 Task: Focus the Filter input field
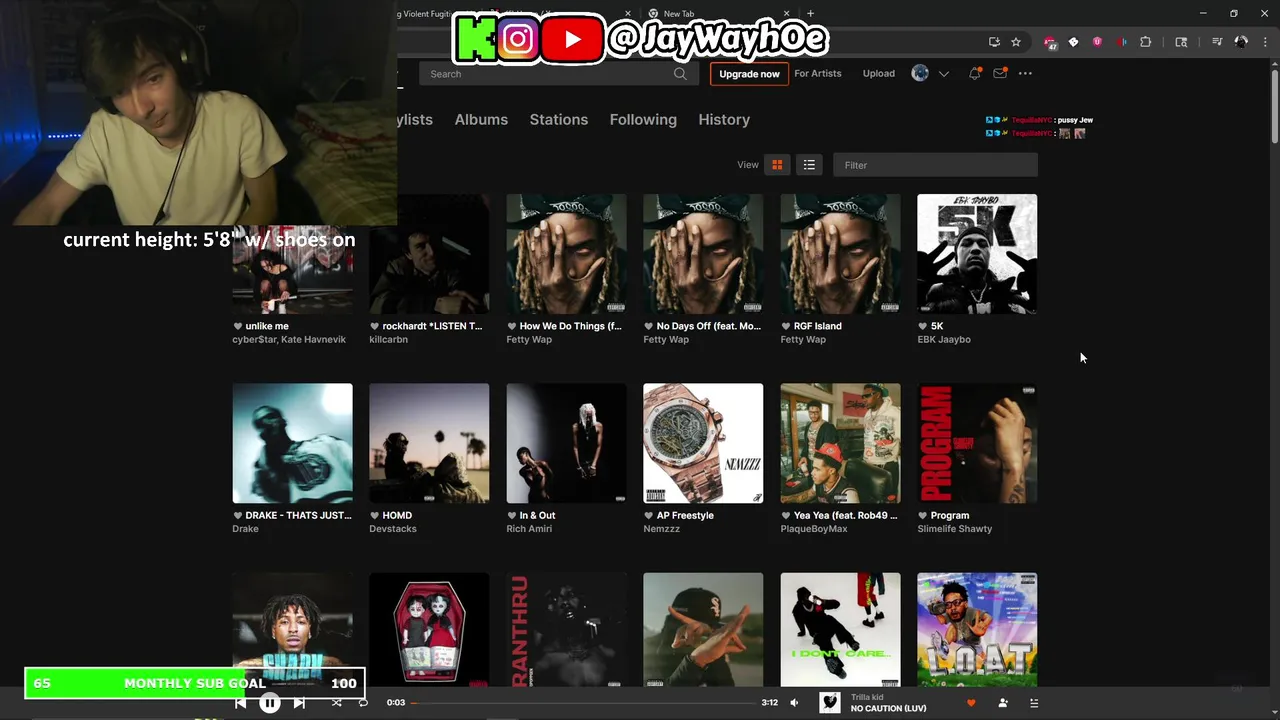[935, 165]
